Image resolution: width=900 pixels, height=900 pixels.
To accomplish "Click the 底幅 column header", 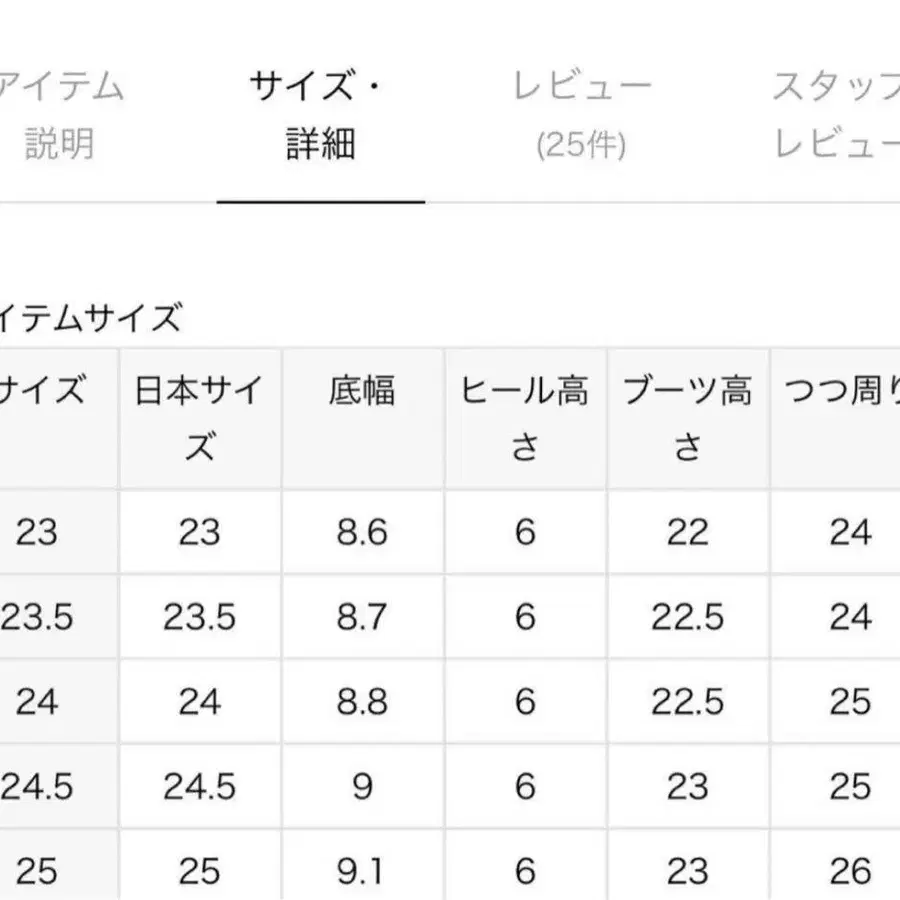I will pos(362,390).
